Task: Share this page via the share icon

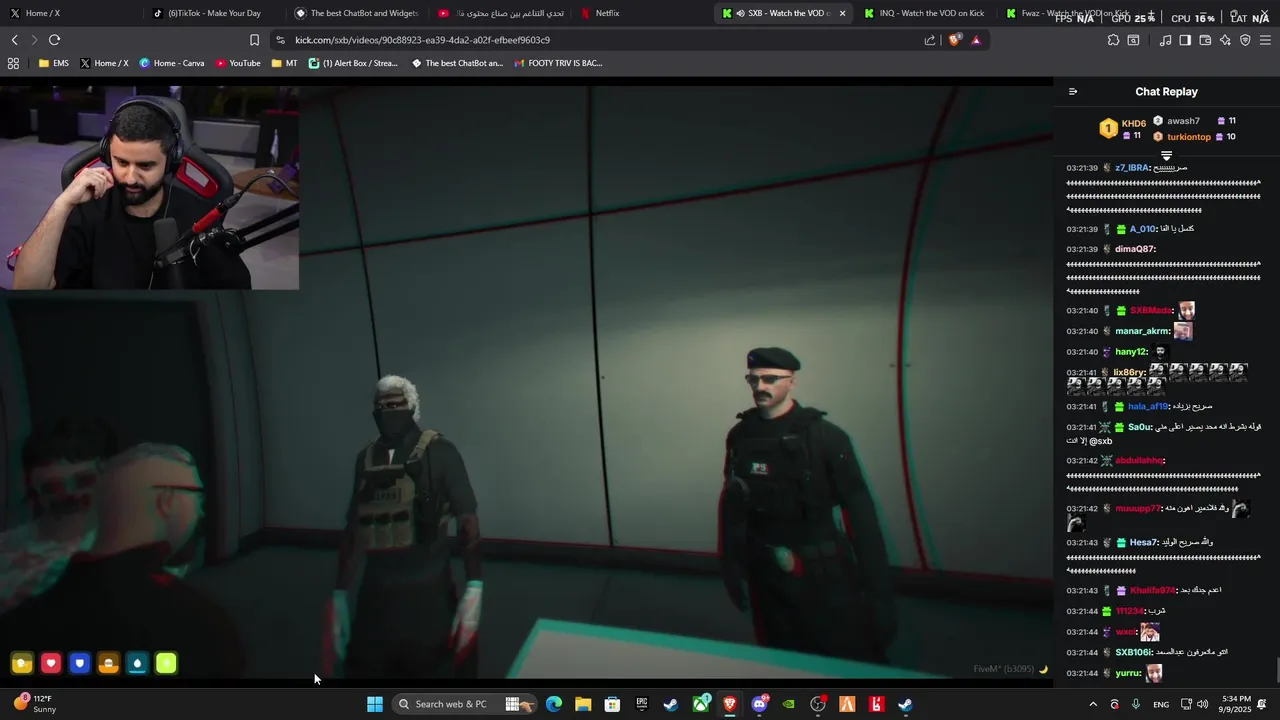Action: (930, 40)
